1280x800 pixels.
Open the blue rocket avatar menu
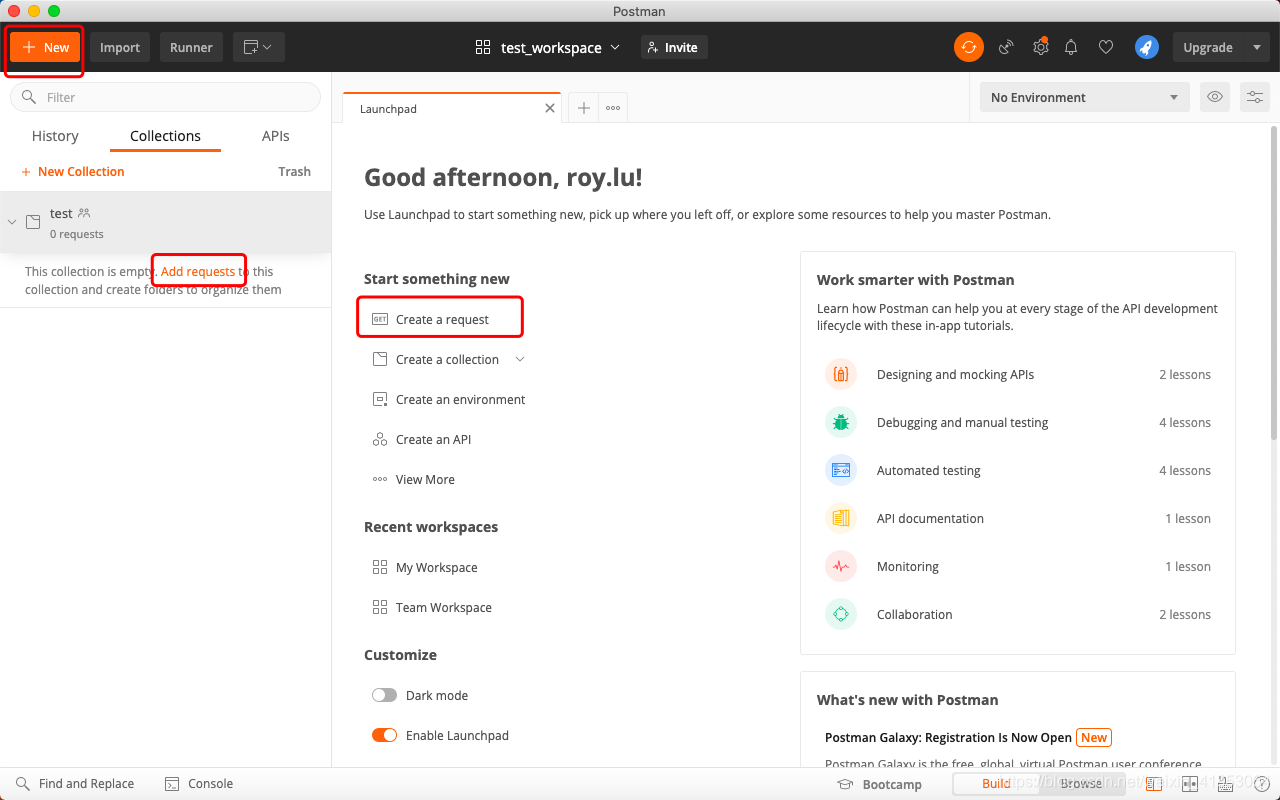tap(1147, 47)
